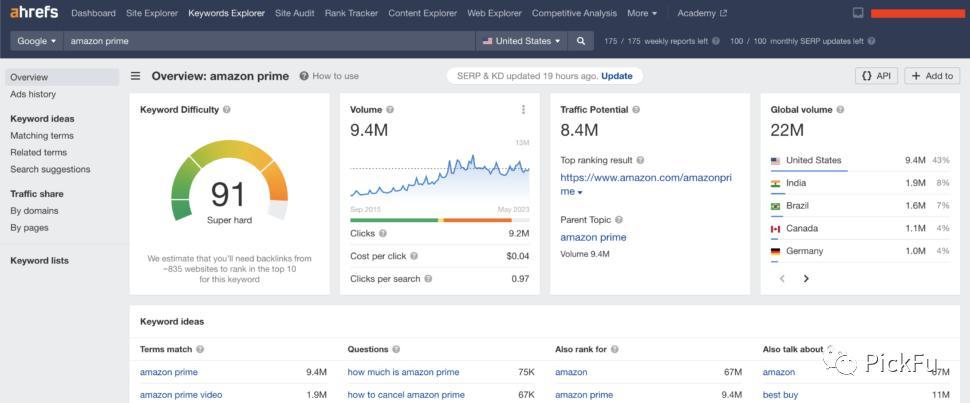The image size is (970, 403).
Task: Open how much is amazon prime question
Action: (x=403, y=372)
